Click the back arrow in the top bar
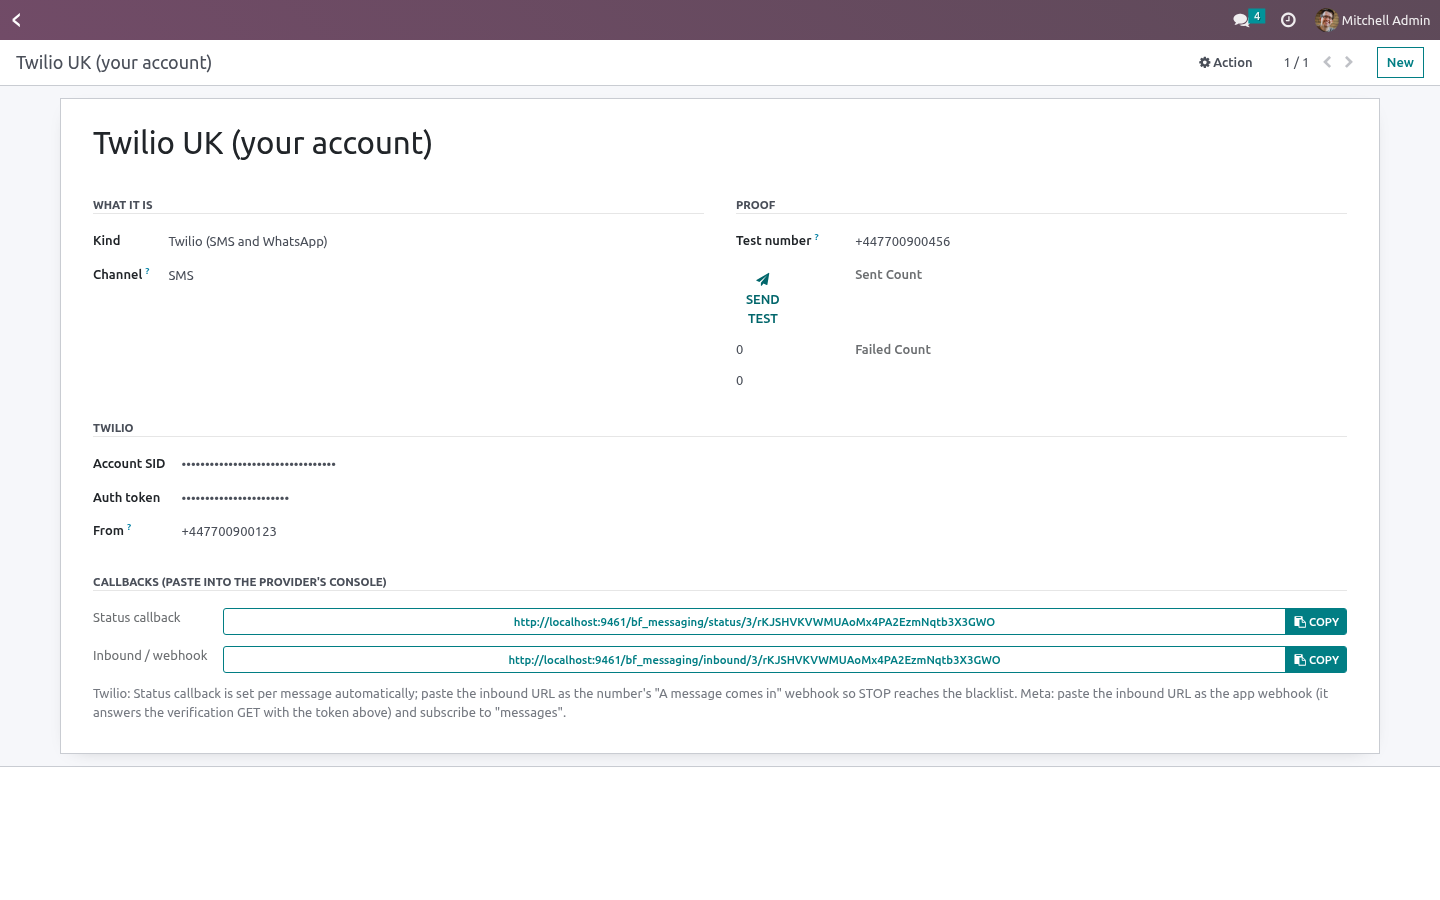 click(16, 20)
